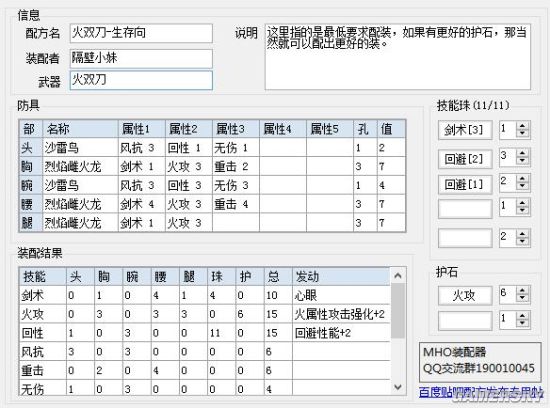Select the 头 row 沙雷鸟 armor name
This screenshot has height=408, width=550.
(80, 148)
